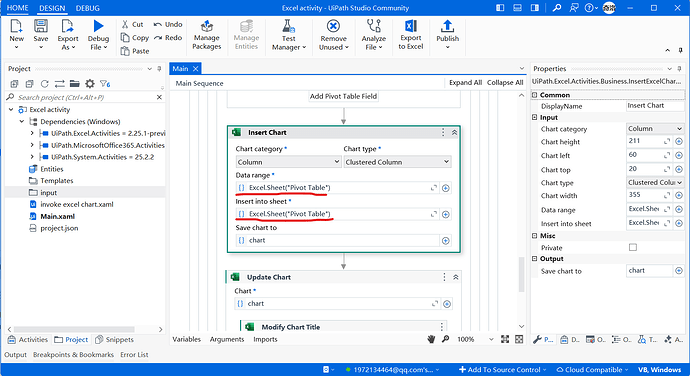
Task: Click Export to Excel icon
Action: click(411, 26)
